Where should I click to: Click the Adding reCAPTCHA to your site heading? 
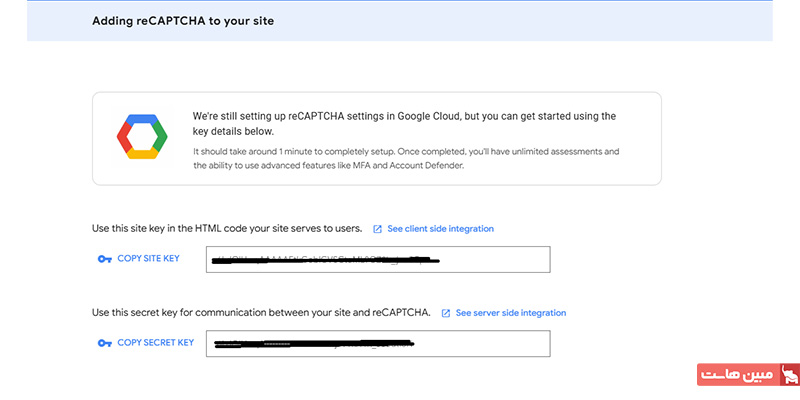point(183,21)
